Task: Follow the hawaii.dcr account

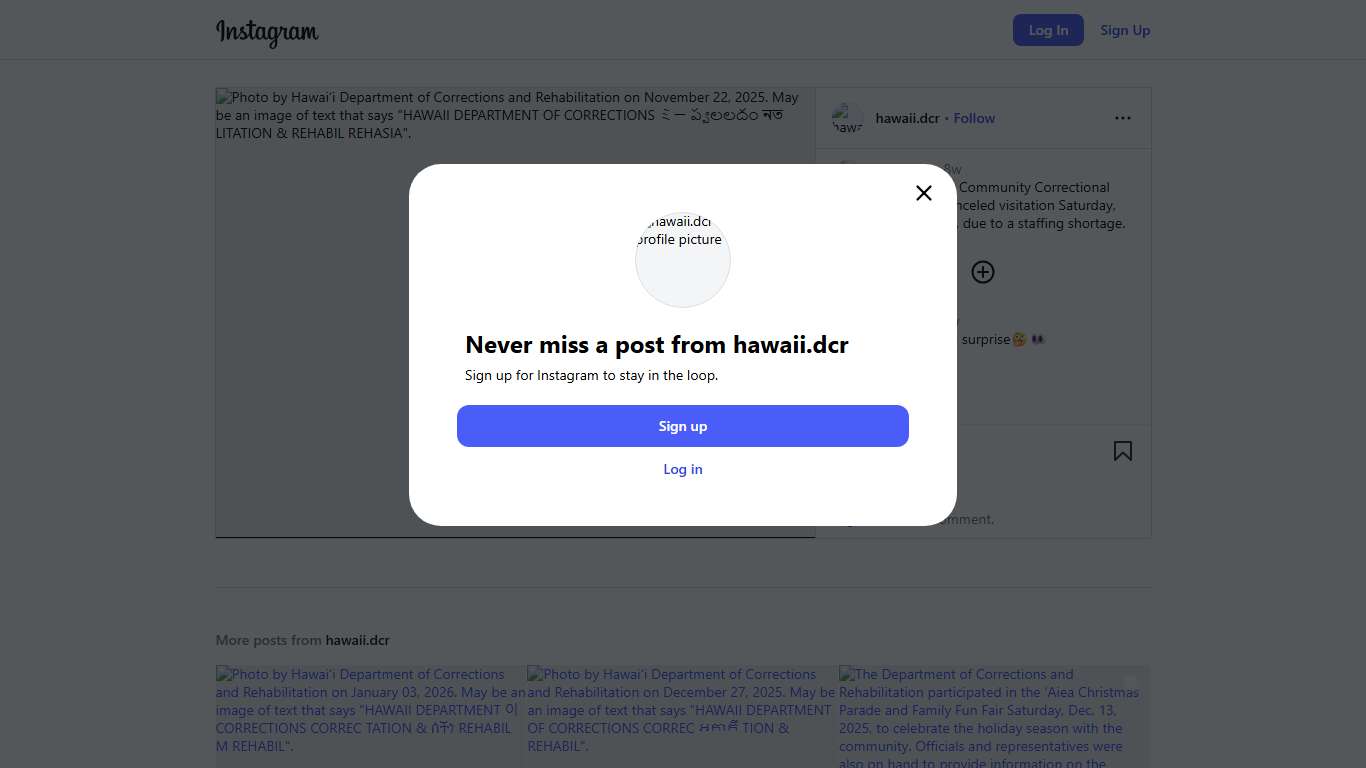Action: pos(974,118)
